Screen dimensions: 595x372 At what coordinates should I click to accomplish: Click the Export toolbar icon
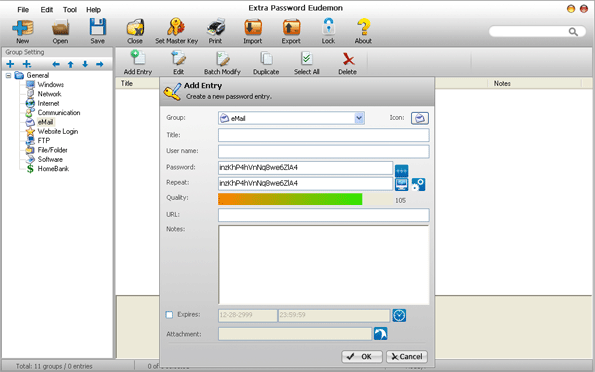coord(291,27)
